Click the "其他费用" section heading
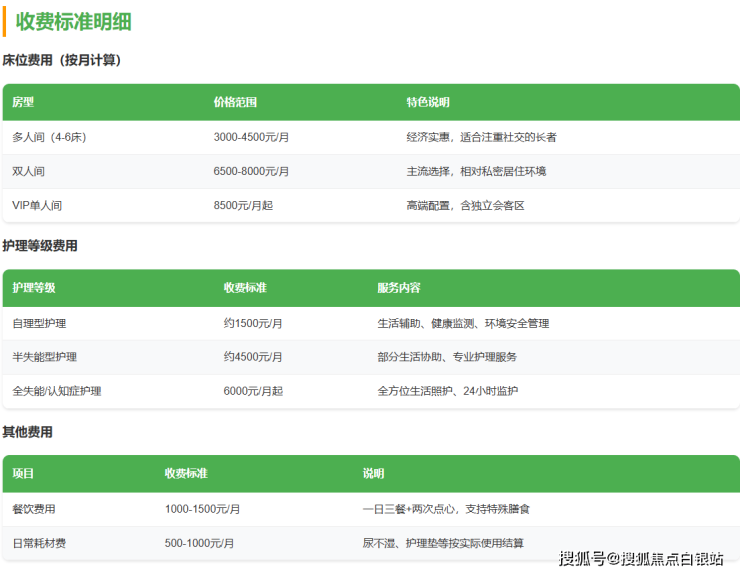The width and height of the screenshot is (740, 575). [27, 432]
